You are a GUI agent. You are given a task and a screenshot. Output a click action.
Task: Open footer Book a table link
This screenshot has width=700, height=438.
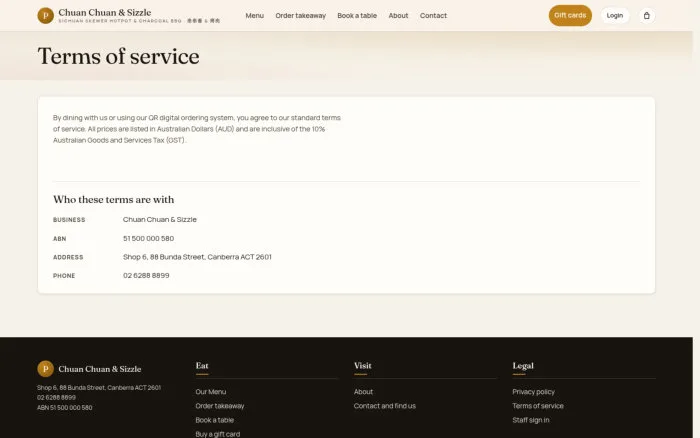215,420
